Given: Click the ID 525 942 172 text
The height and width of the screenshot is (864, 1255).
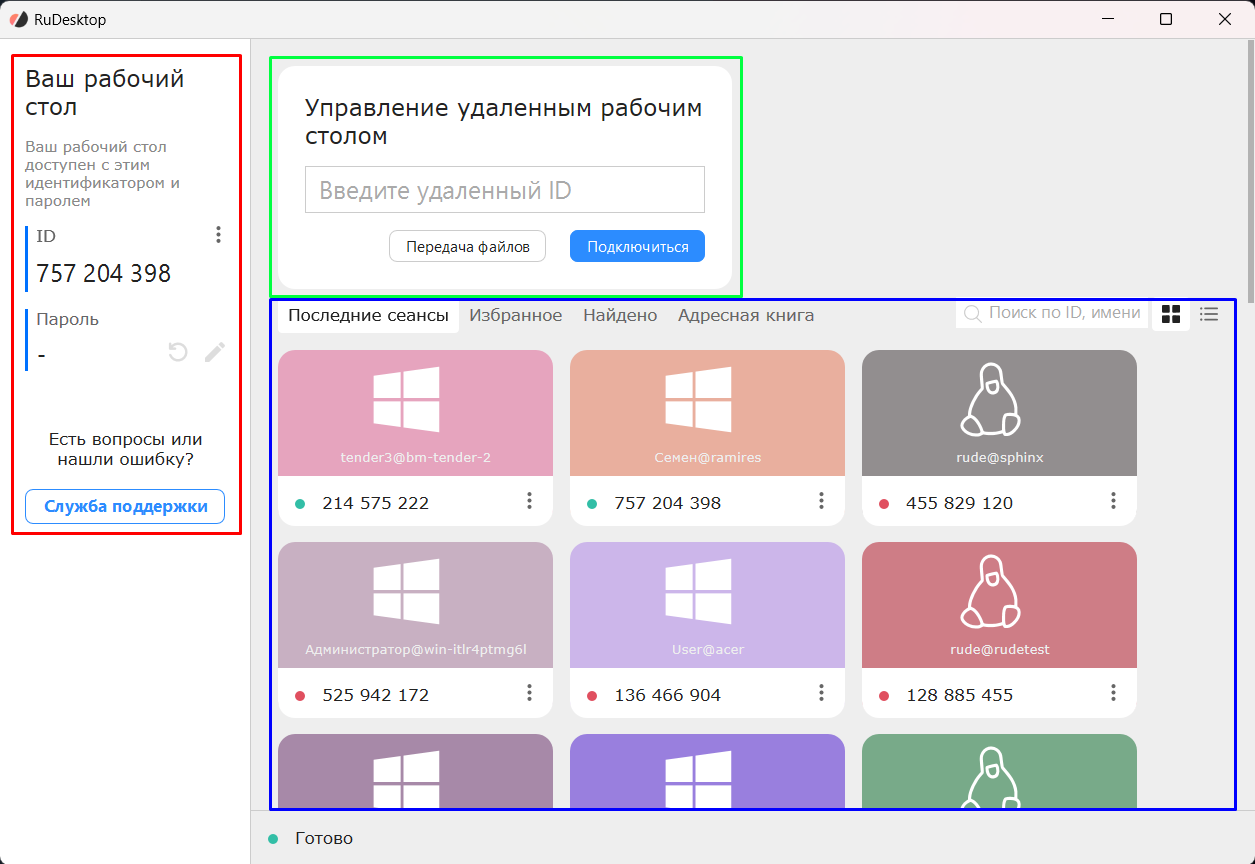Looking at the screenshot, I should pyautogui.click(x=375, y=695).
